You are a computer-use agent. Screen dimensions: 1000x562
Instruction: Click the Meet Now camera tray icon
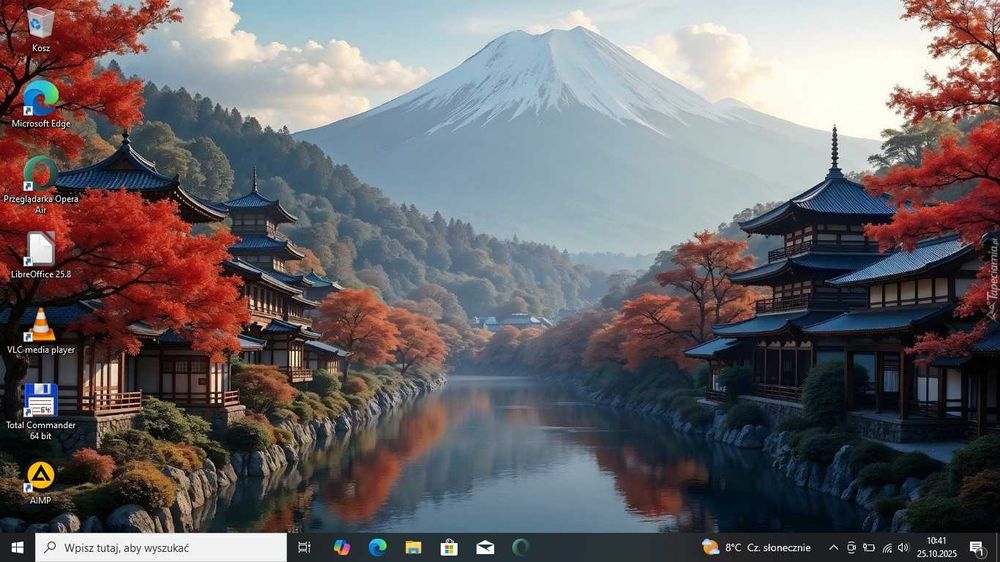(851, 547)
